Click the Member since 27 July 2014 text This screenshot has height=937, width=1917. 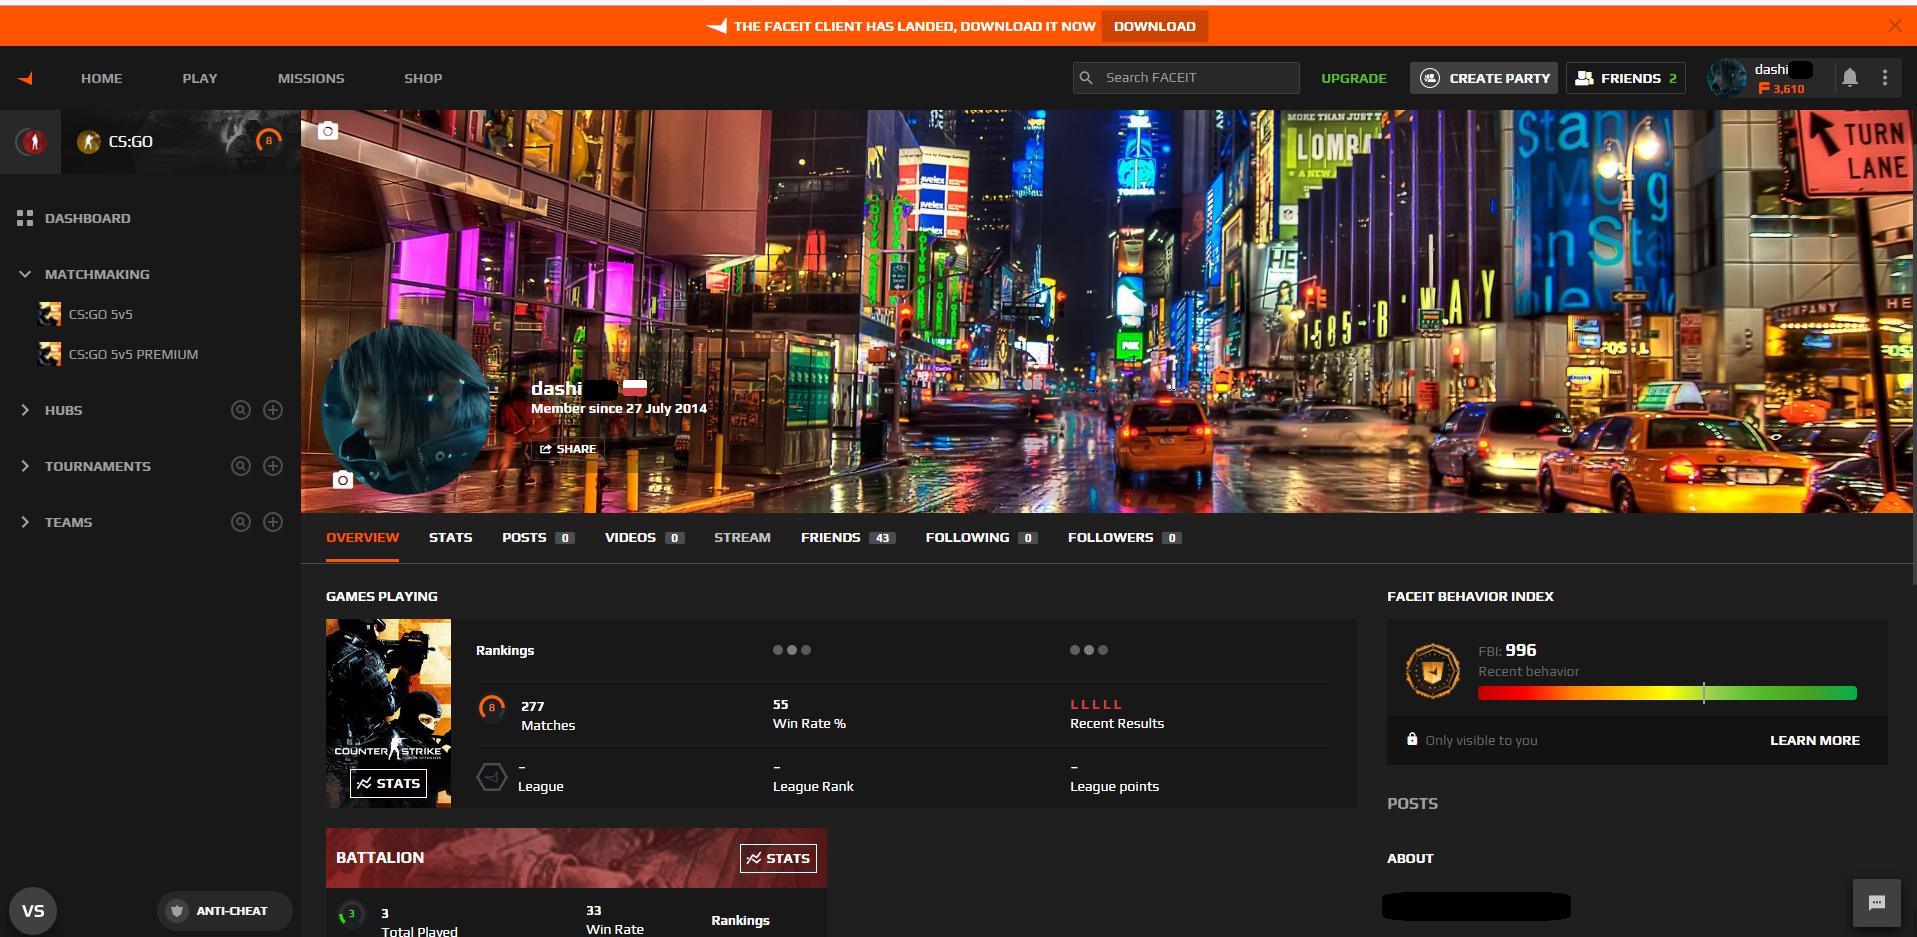(x=619, y=408)
